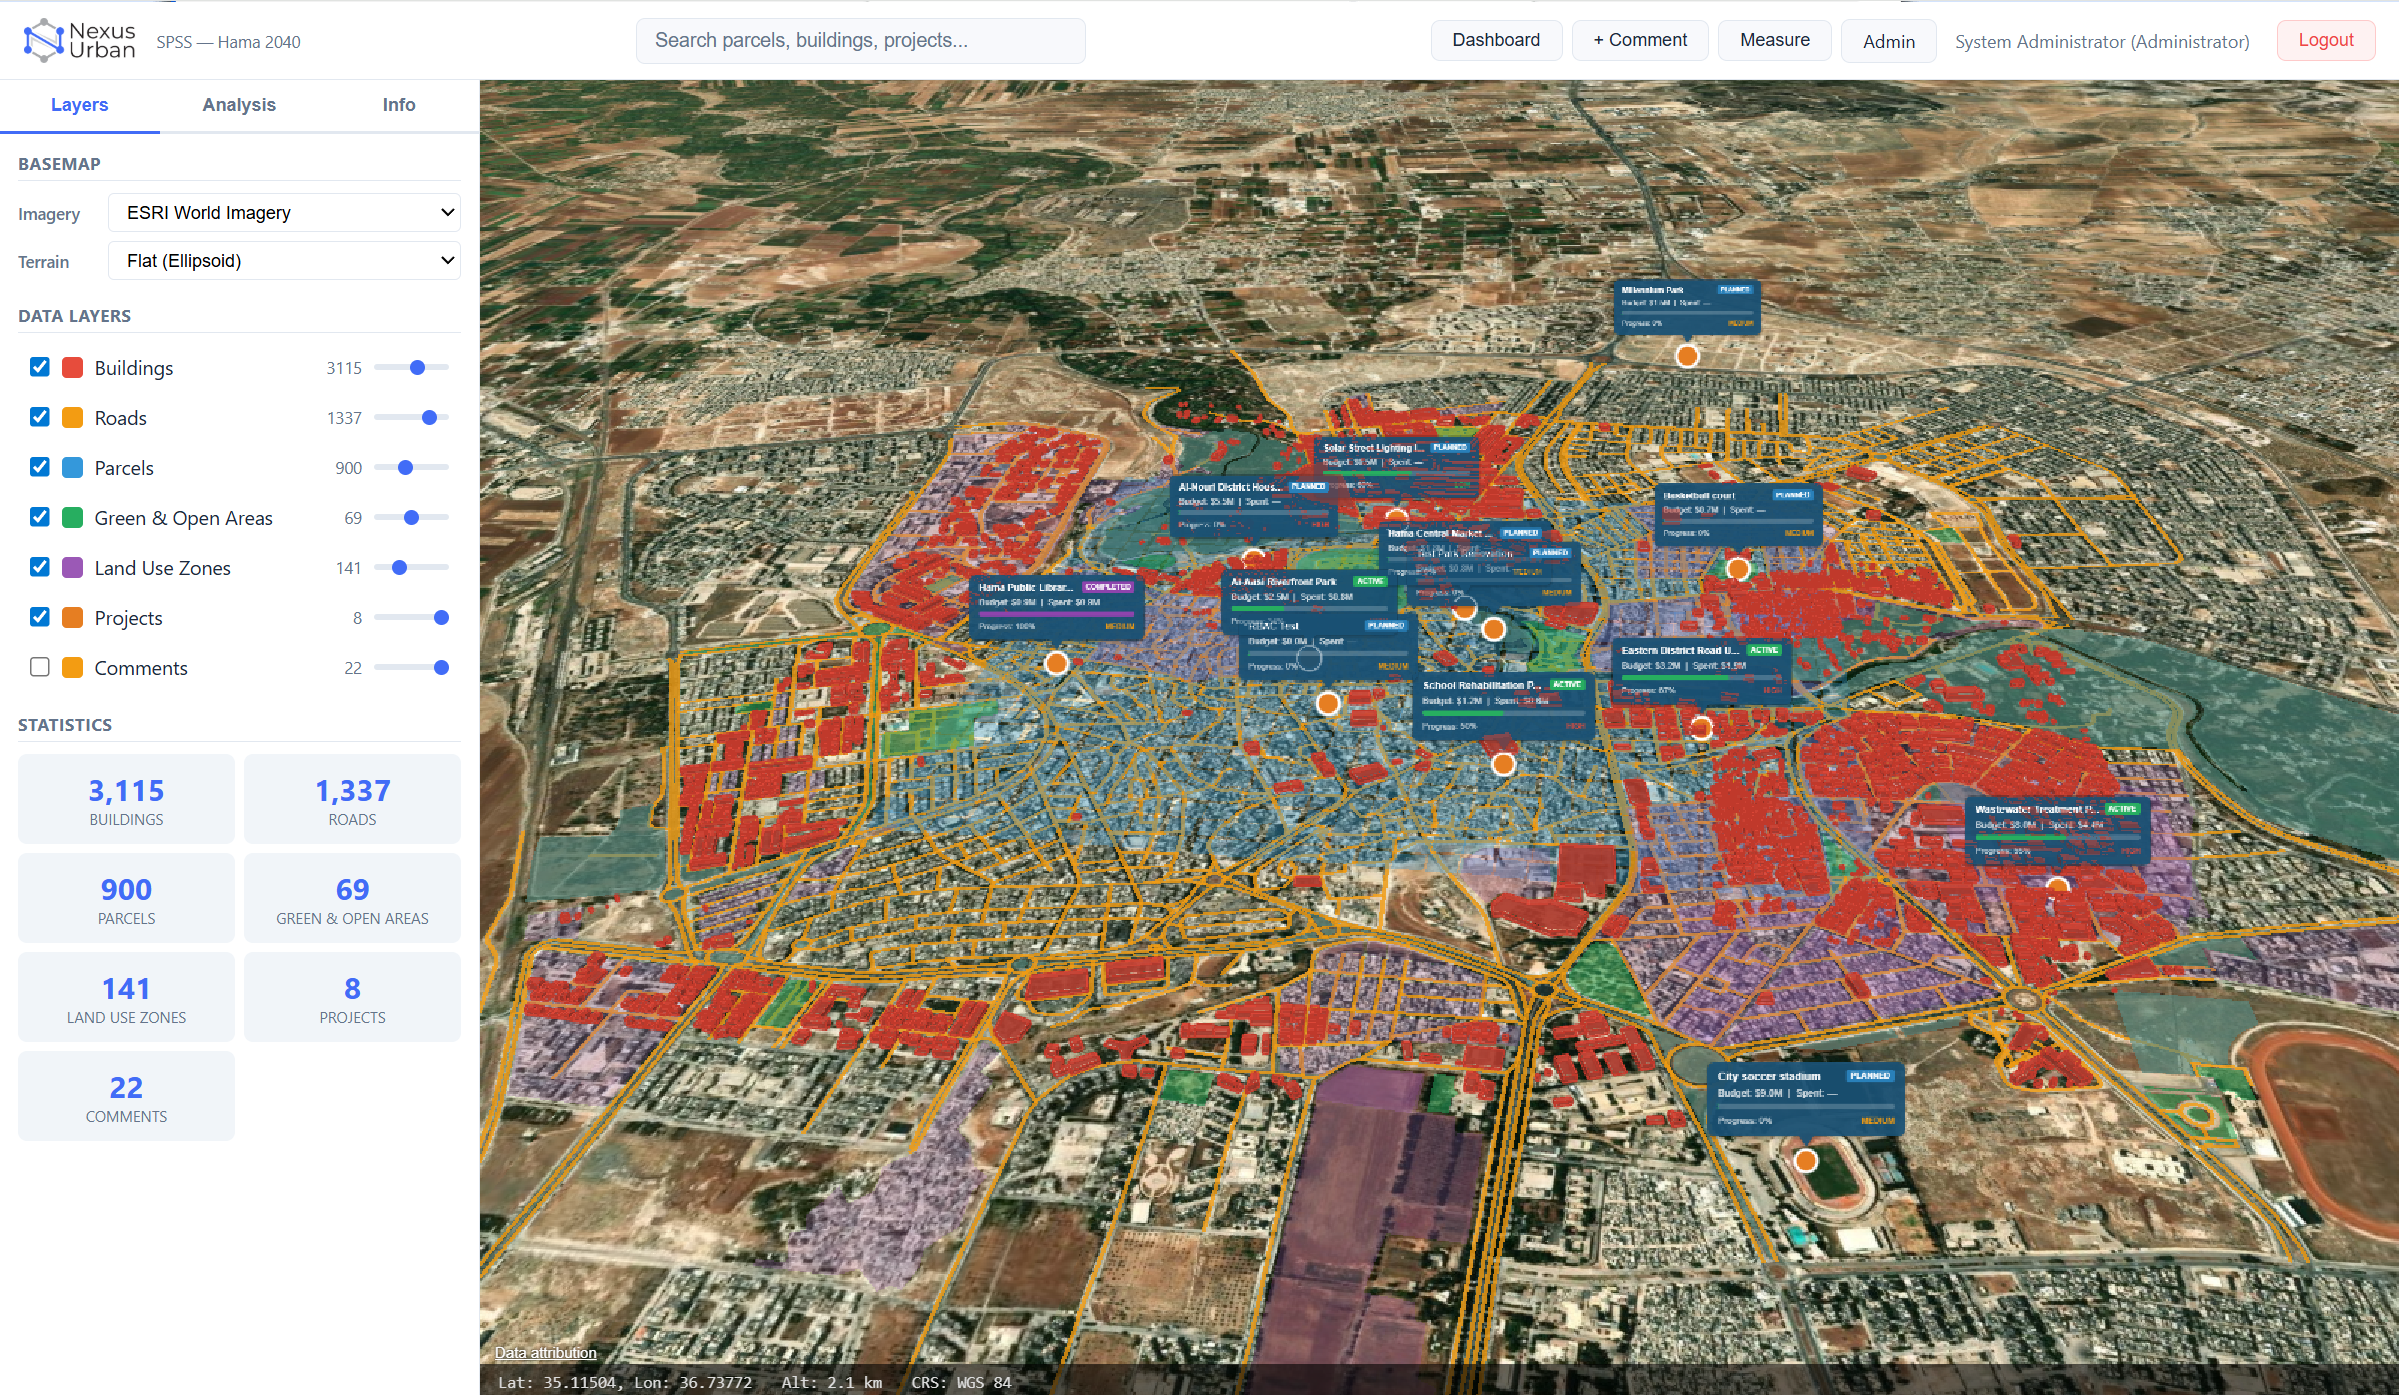
Task: Click the Hama Public Library project card
Action: (1057, 607)
